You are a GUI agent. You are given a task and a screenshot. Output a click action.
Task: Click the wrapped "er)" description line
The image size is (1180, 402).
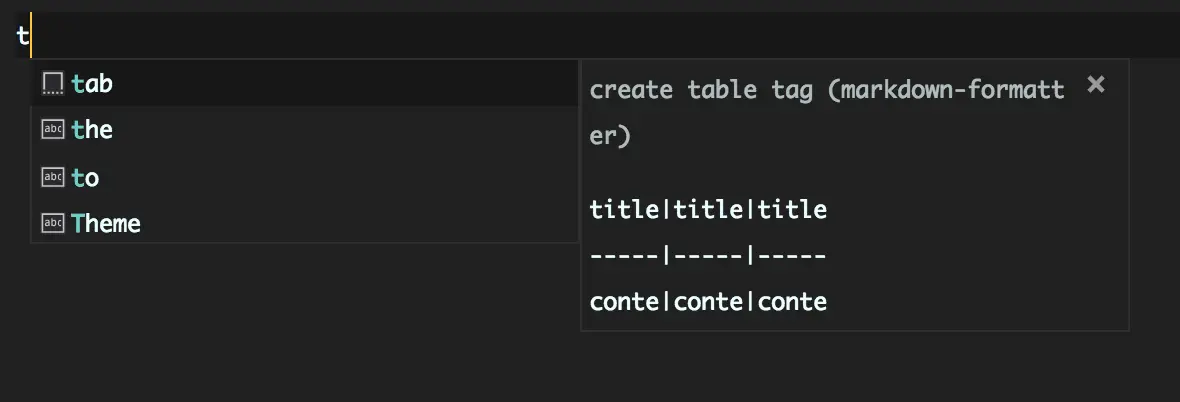click(610, 136)
